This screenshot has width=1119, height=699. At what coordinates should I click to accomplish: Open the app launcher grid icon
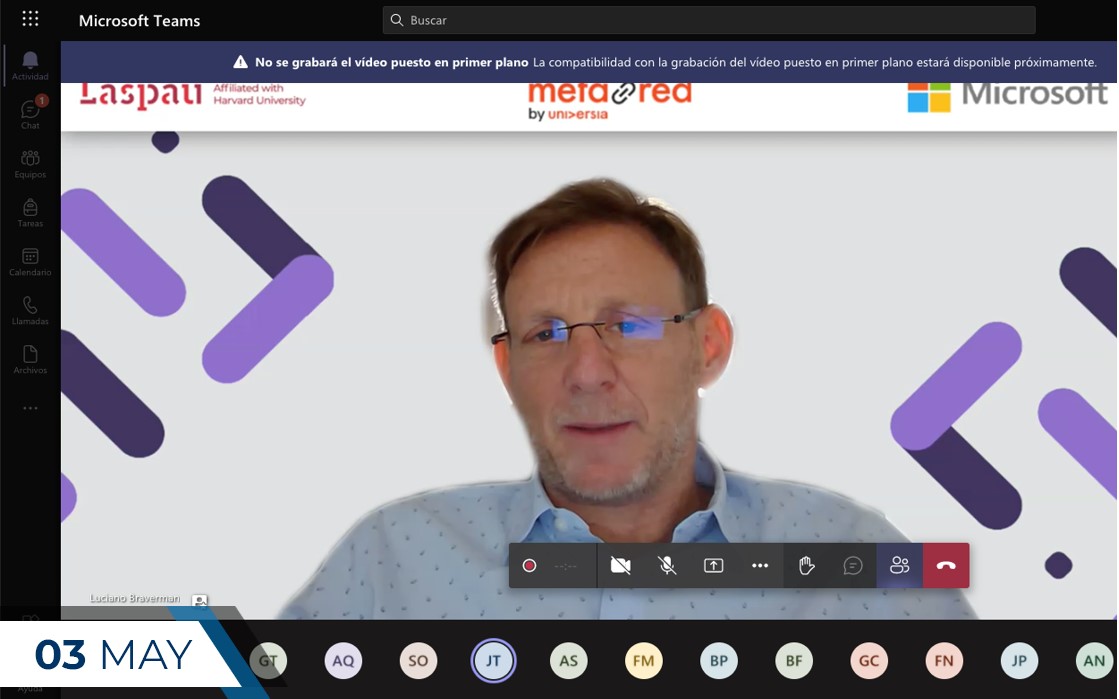(x=30, y=19)
